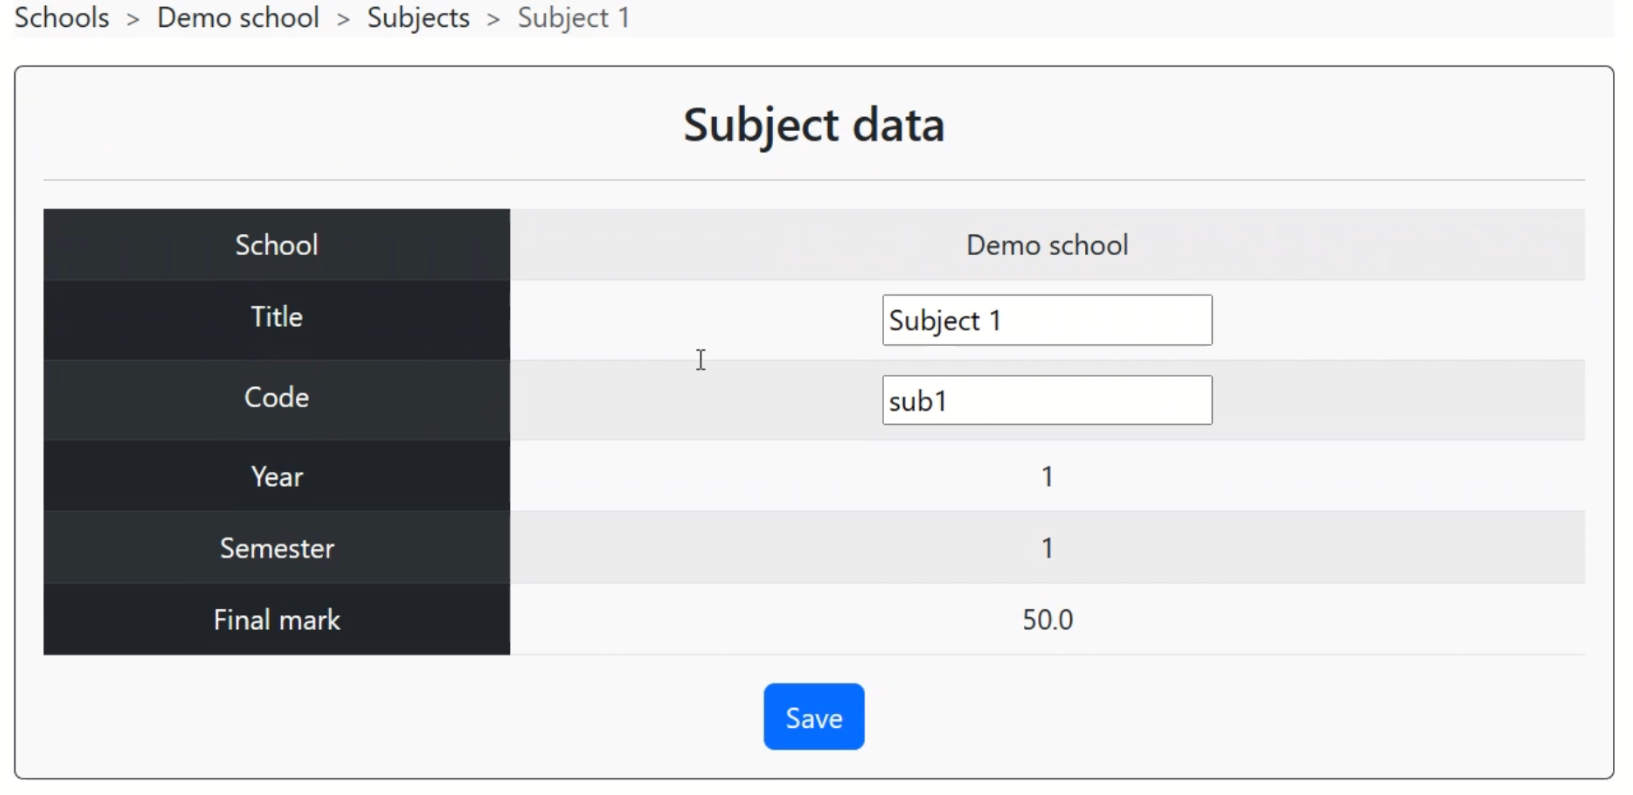The image size is (1633, 795).
Task: Select the Title row header cell
Action: point(276,317)
